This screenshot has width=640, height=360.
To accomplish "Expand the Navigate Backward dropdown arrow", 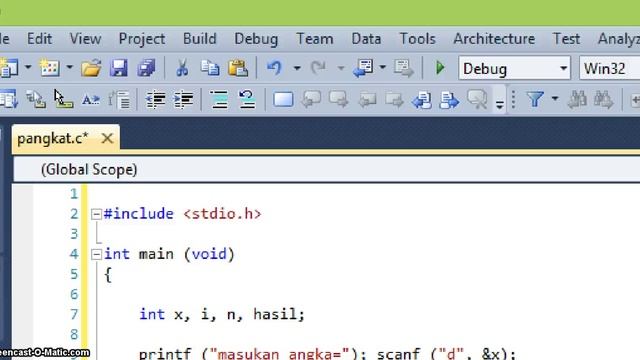I will (382, 68).
